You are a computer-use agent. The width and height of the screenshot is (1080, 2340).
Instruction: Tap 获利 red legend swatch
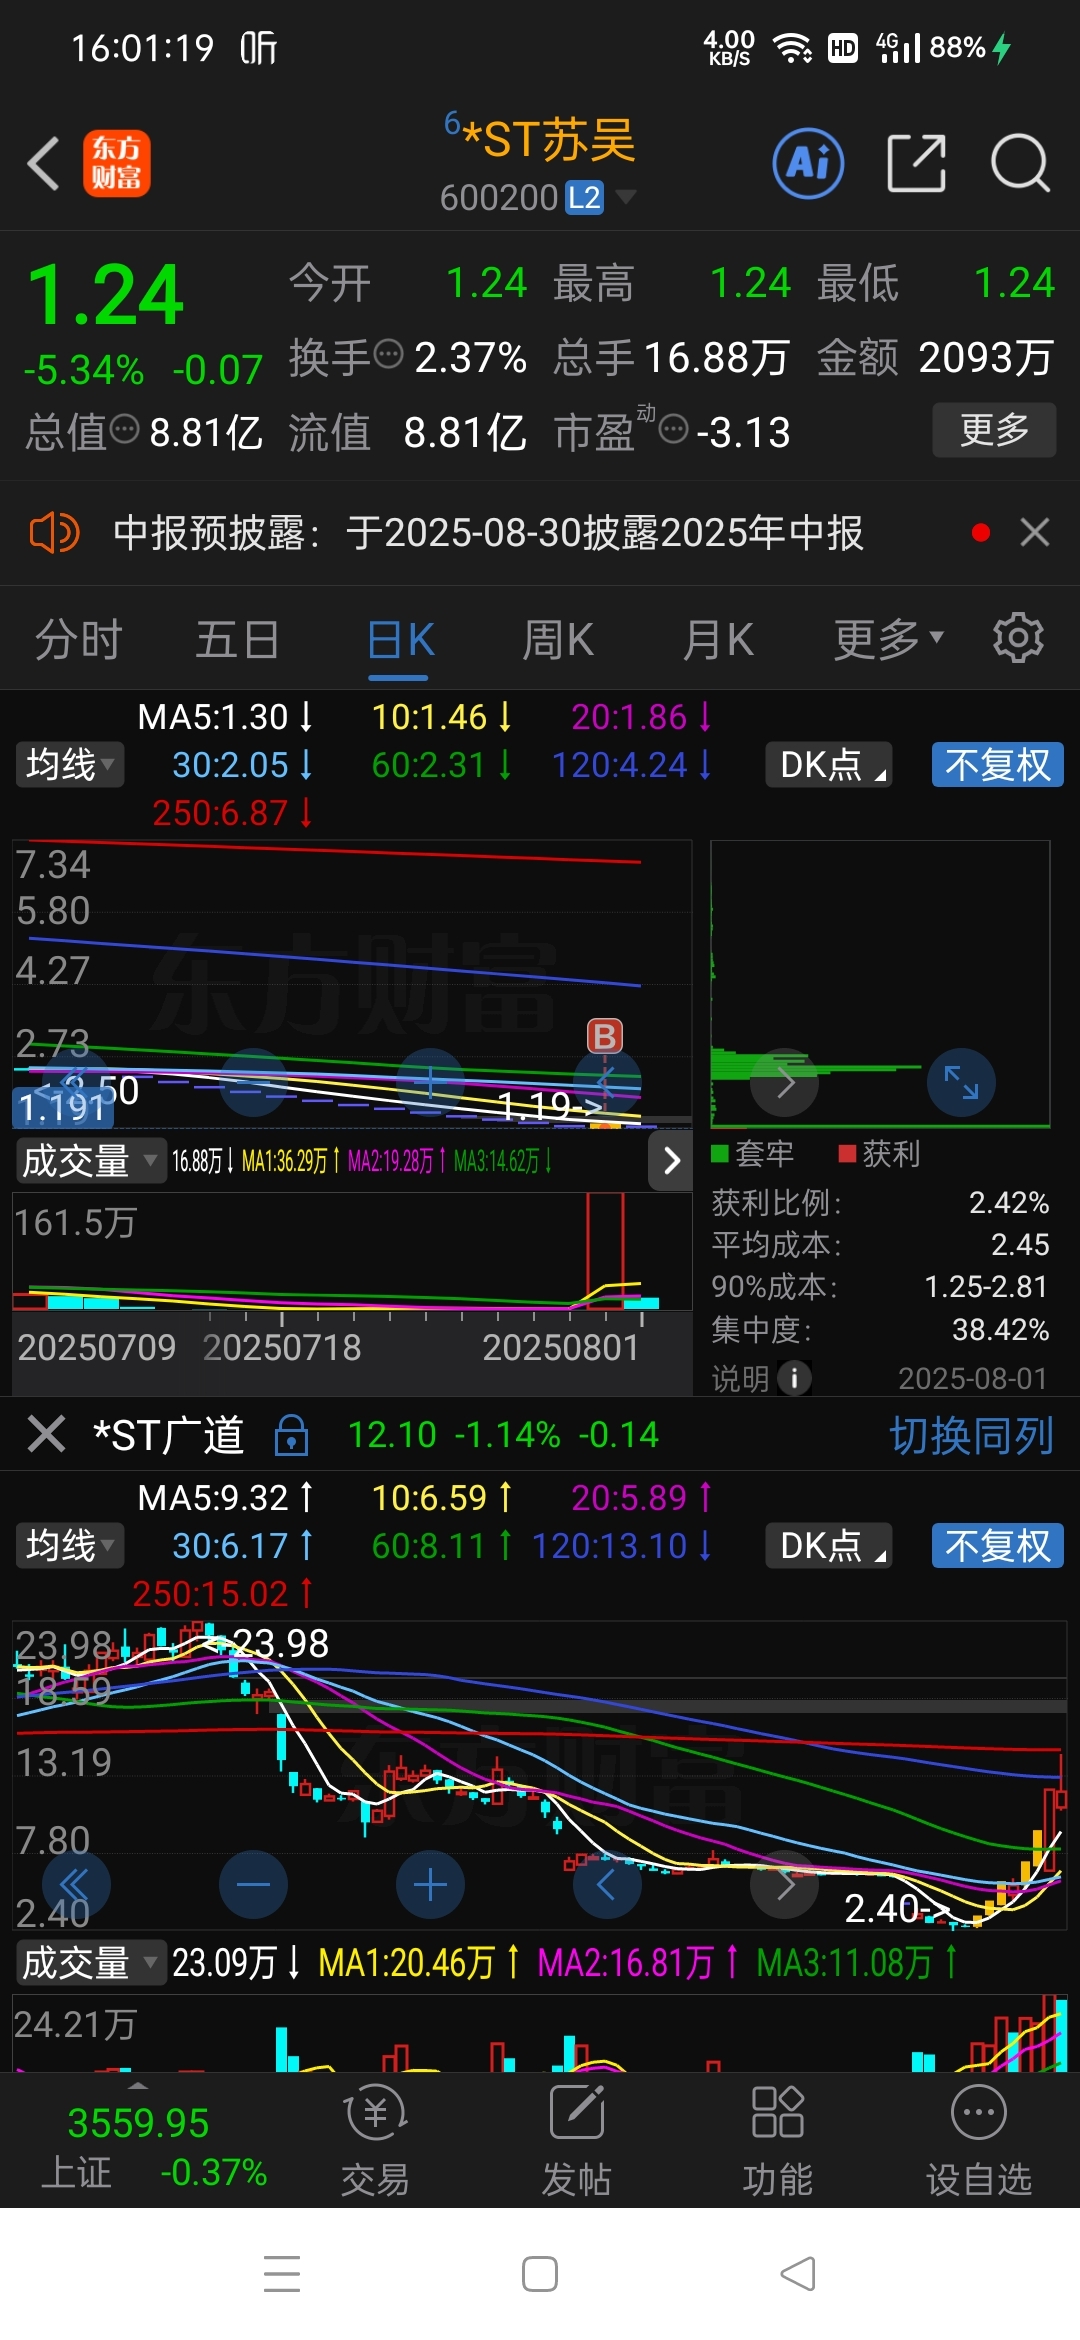coord(847,1154)
